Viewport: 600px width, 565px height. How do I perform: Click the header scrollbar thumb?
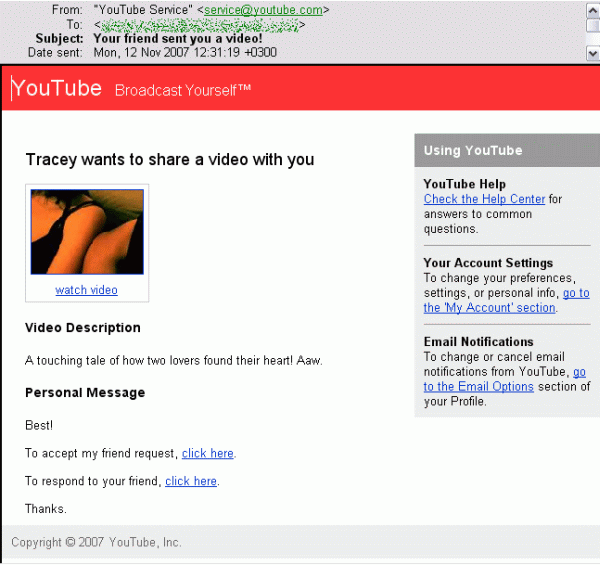coord(593,25)
